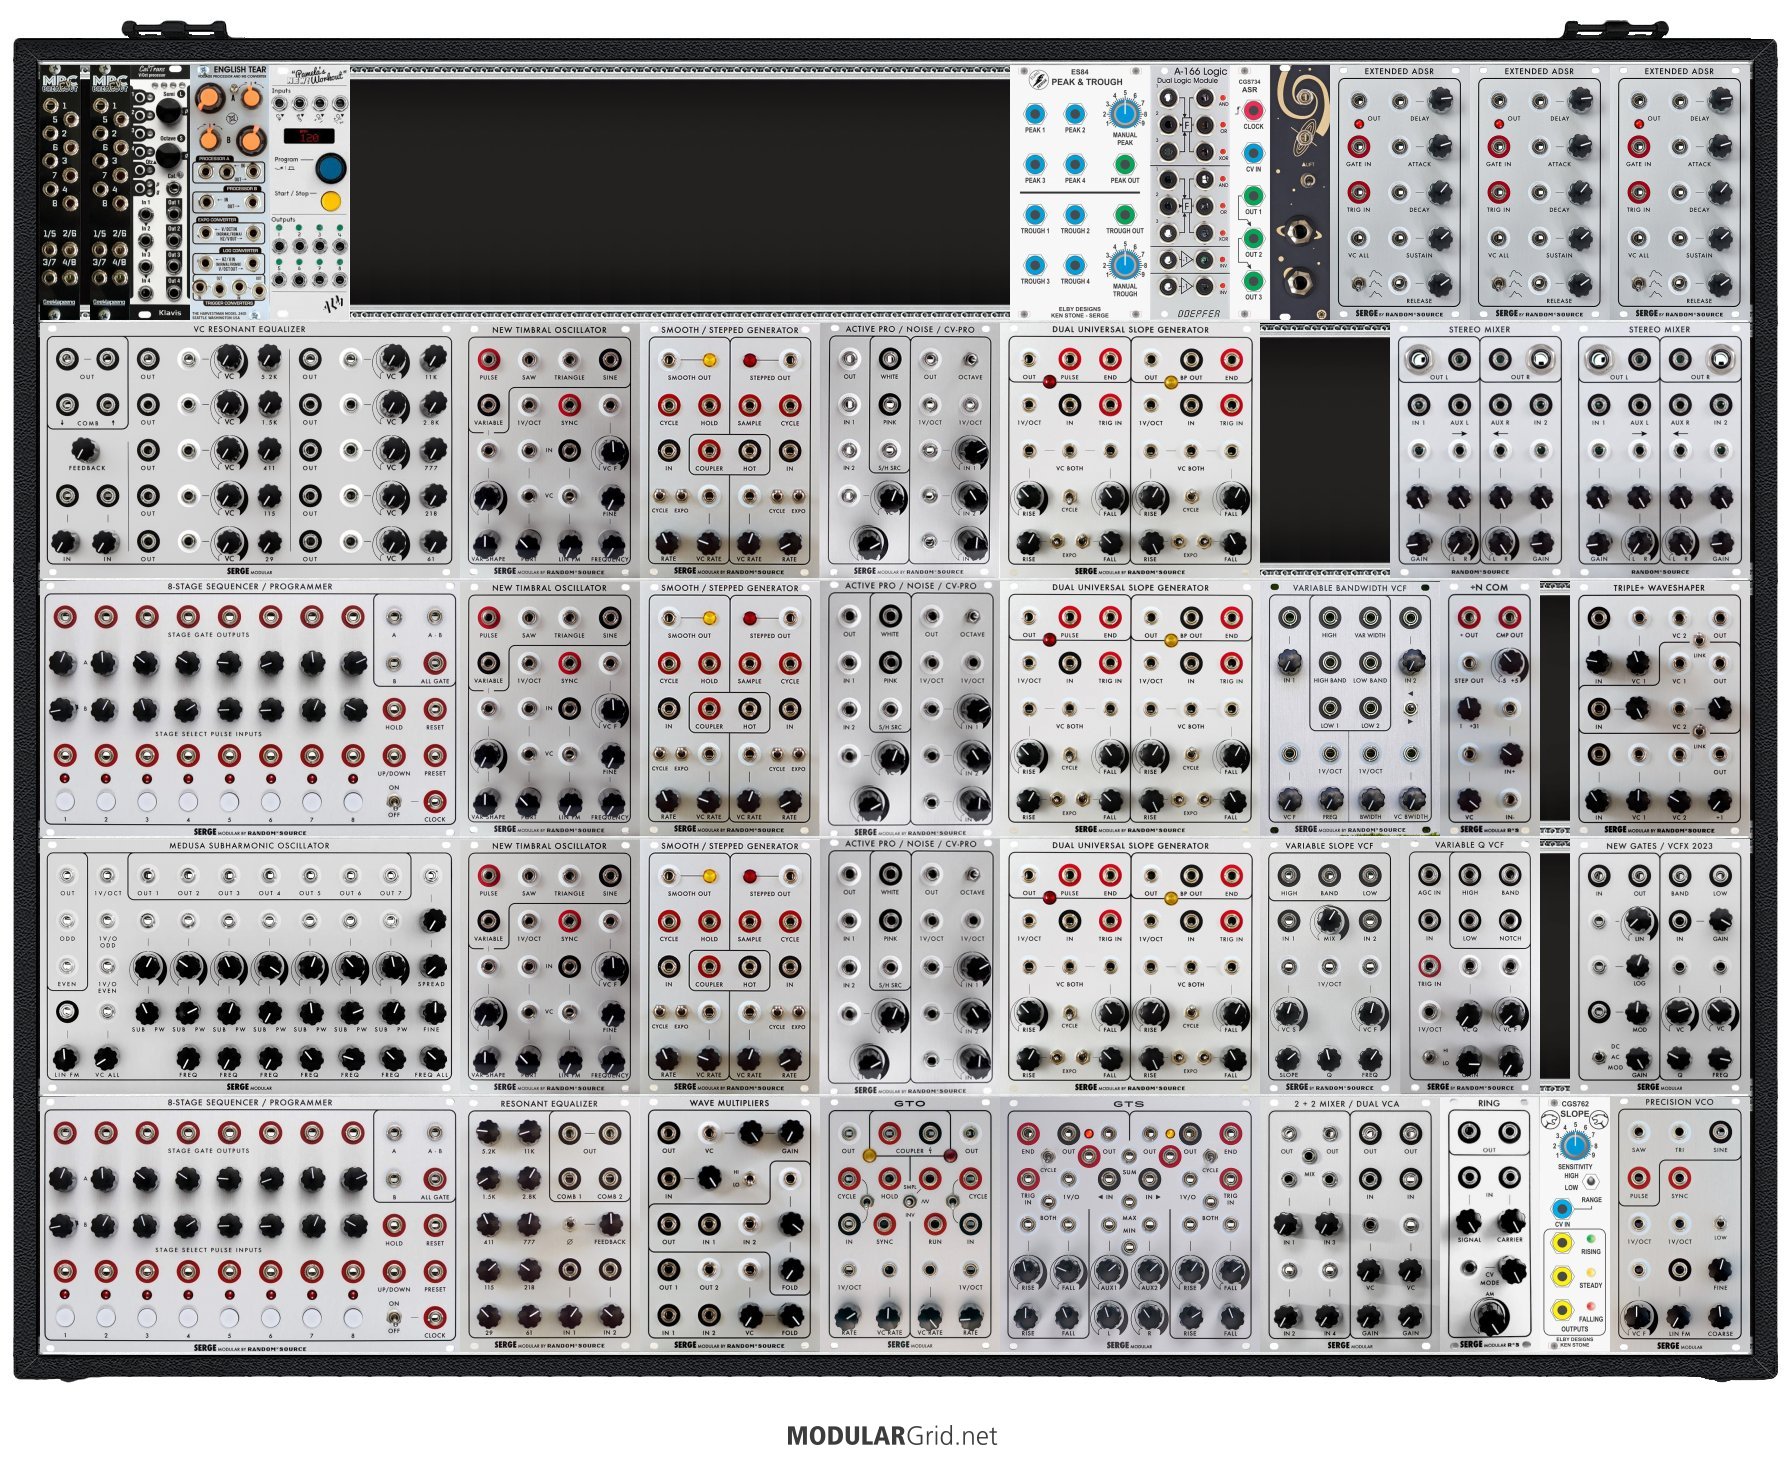Click the red SYNC jack on Precision VCO
The height and width of the screenshot is (1457, 1785).
[x=1678, y=1177]
